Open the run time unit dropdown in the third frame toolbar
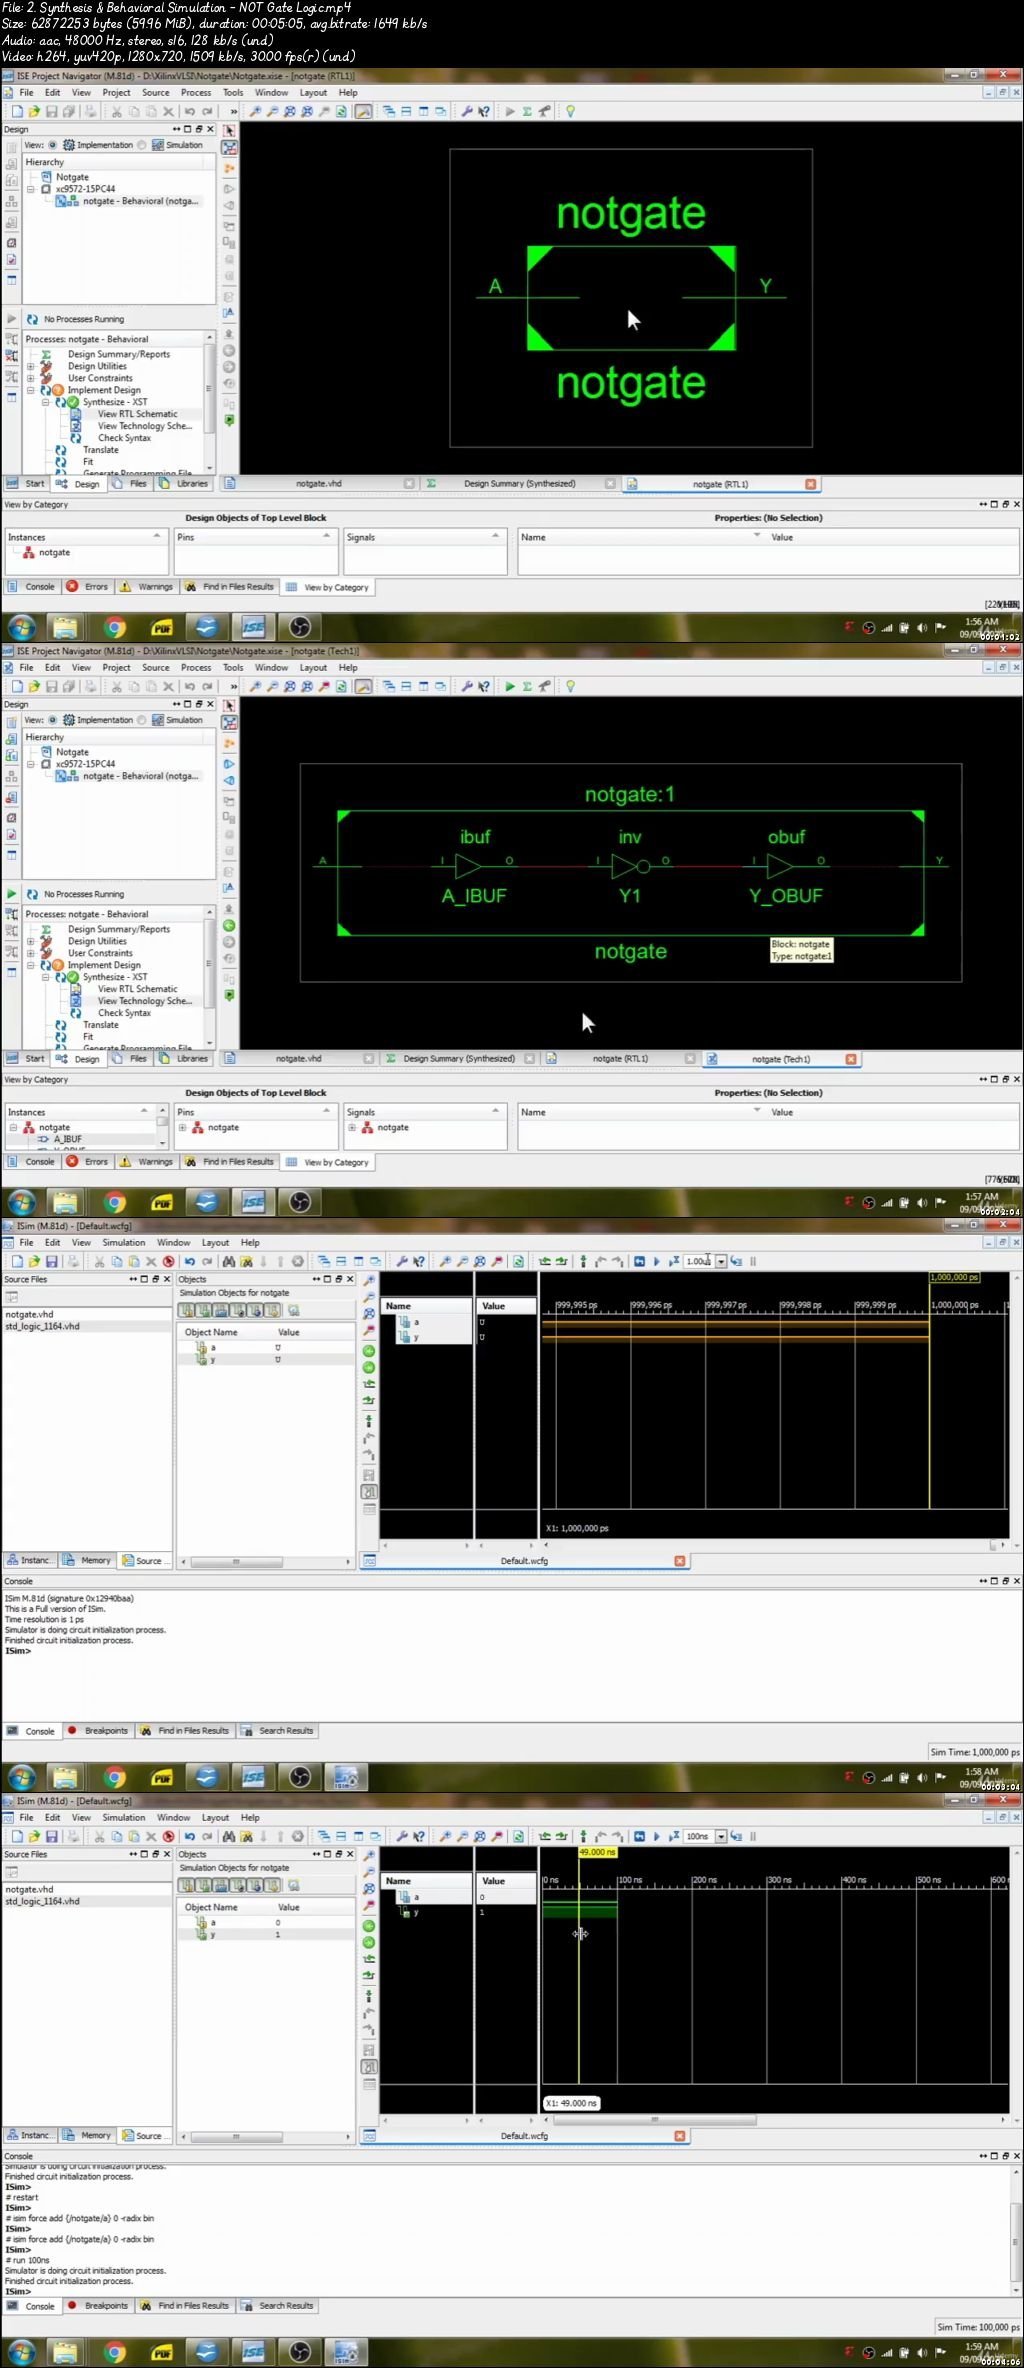Viewport: 1024px width, 2368px height. (721, 1261)
